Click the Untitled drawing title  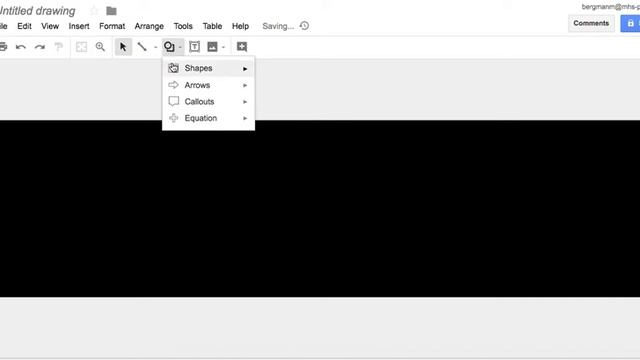tap(38, 11)
